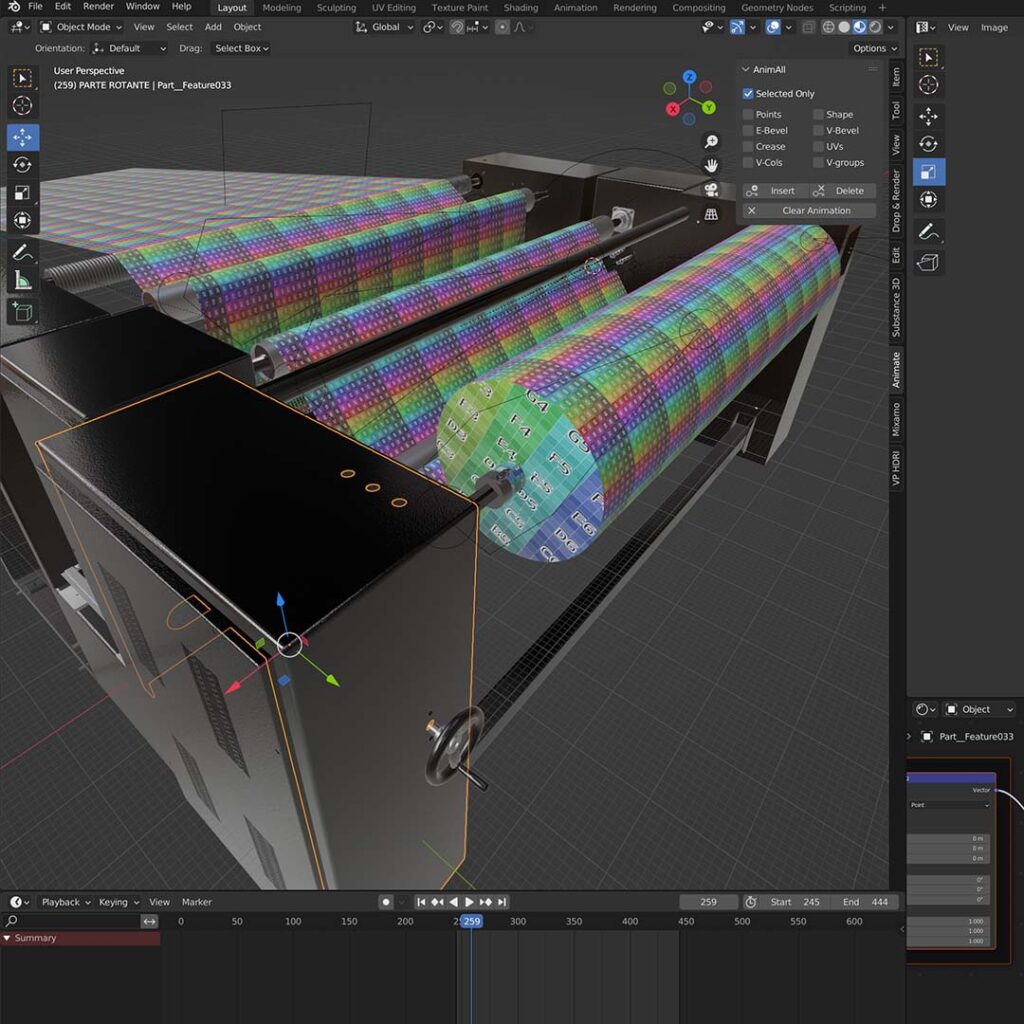Viewport: 1024px width, 1024px height.
Task: Uncheck the Selected Only checkbox
Action: tap(748, 94)
